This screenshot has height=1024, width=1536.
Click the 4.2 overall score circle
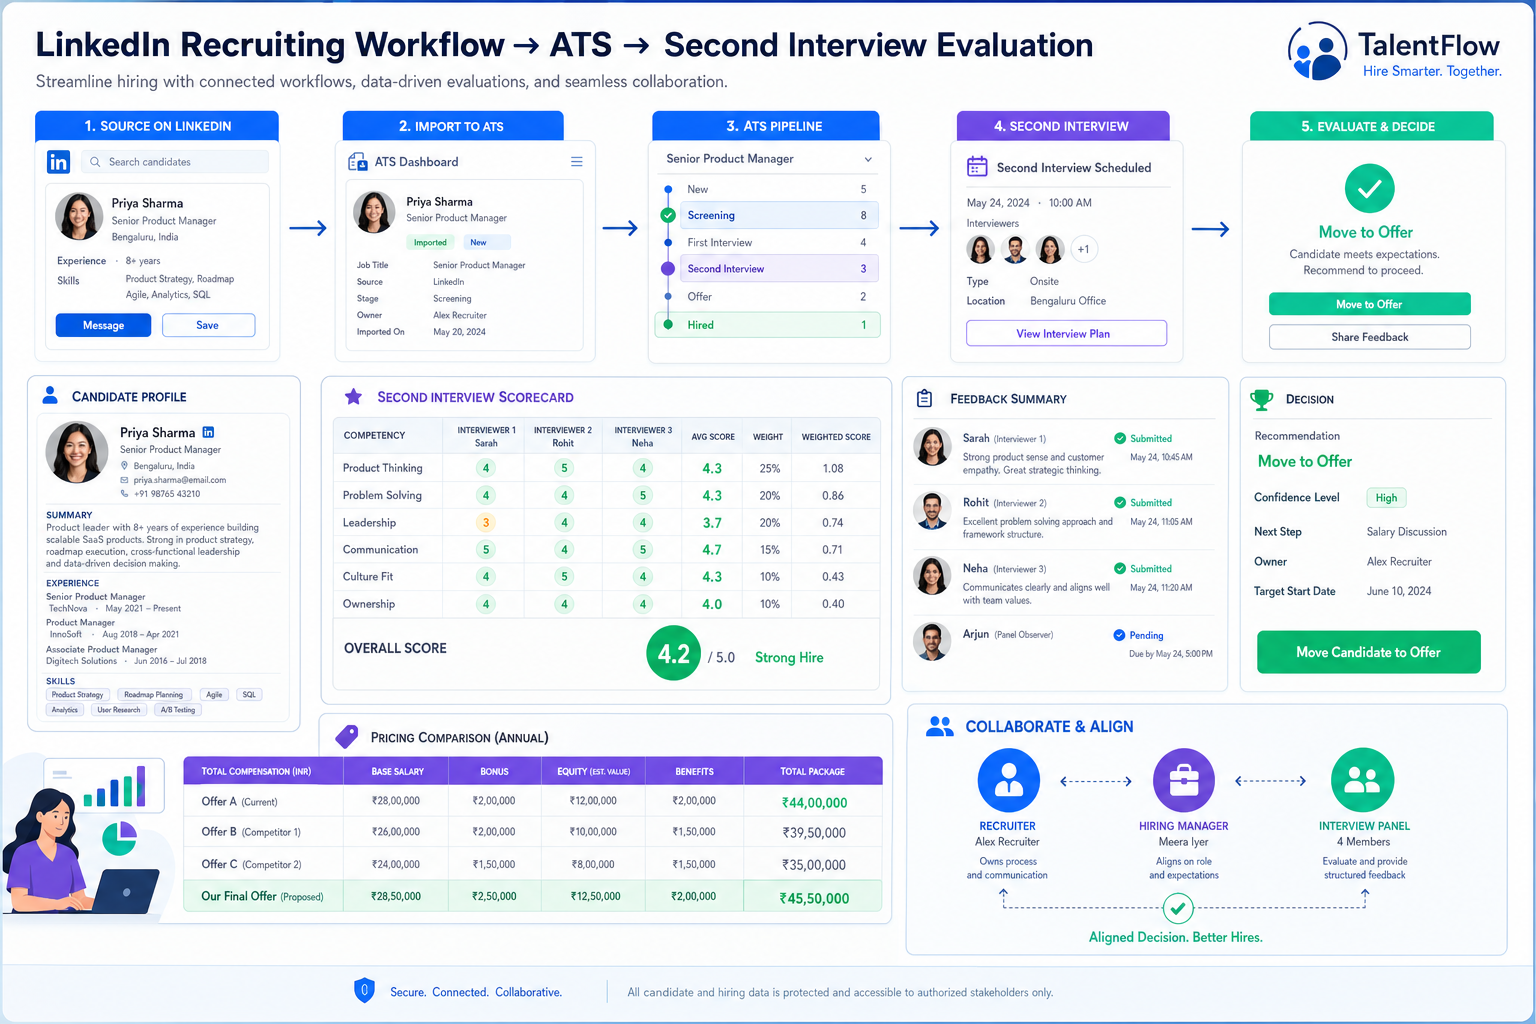point(674,654)
